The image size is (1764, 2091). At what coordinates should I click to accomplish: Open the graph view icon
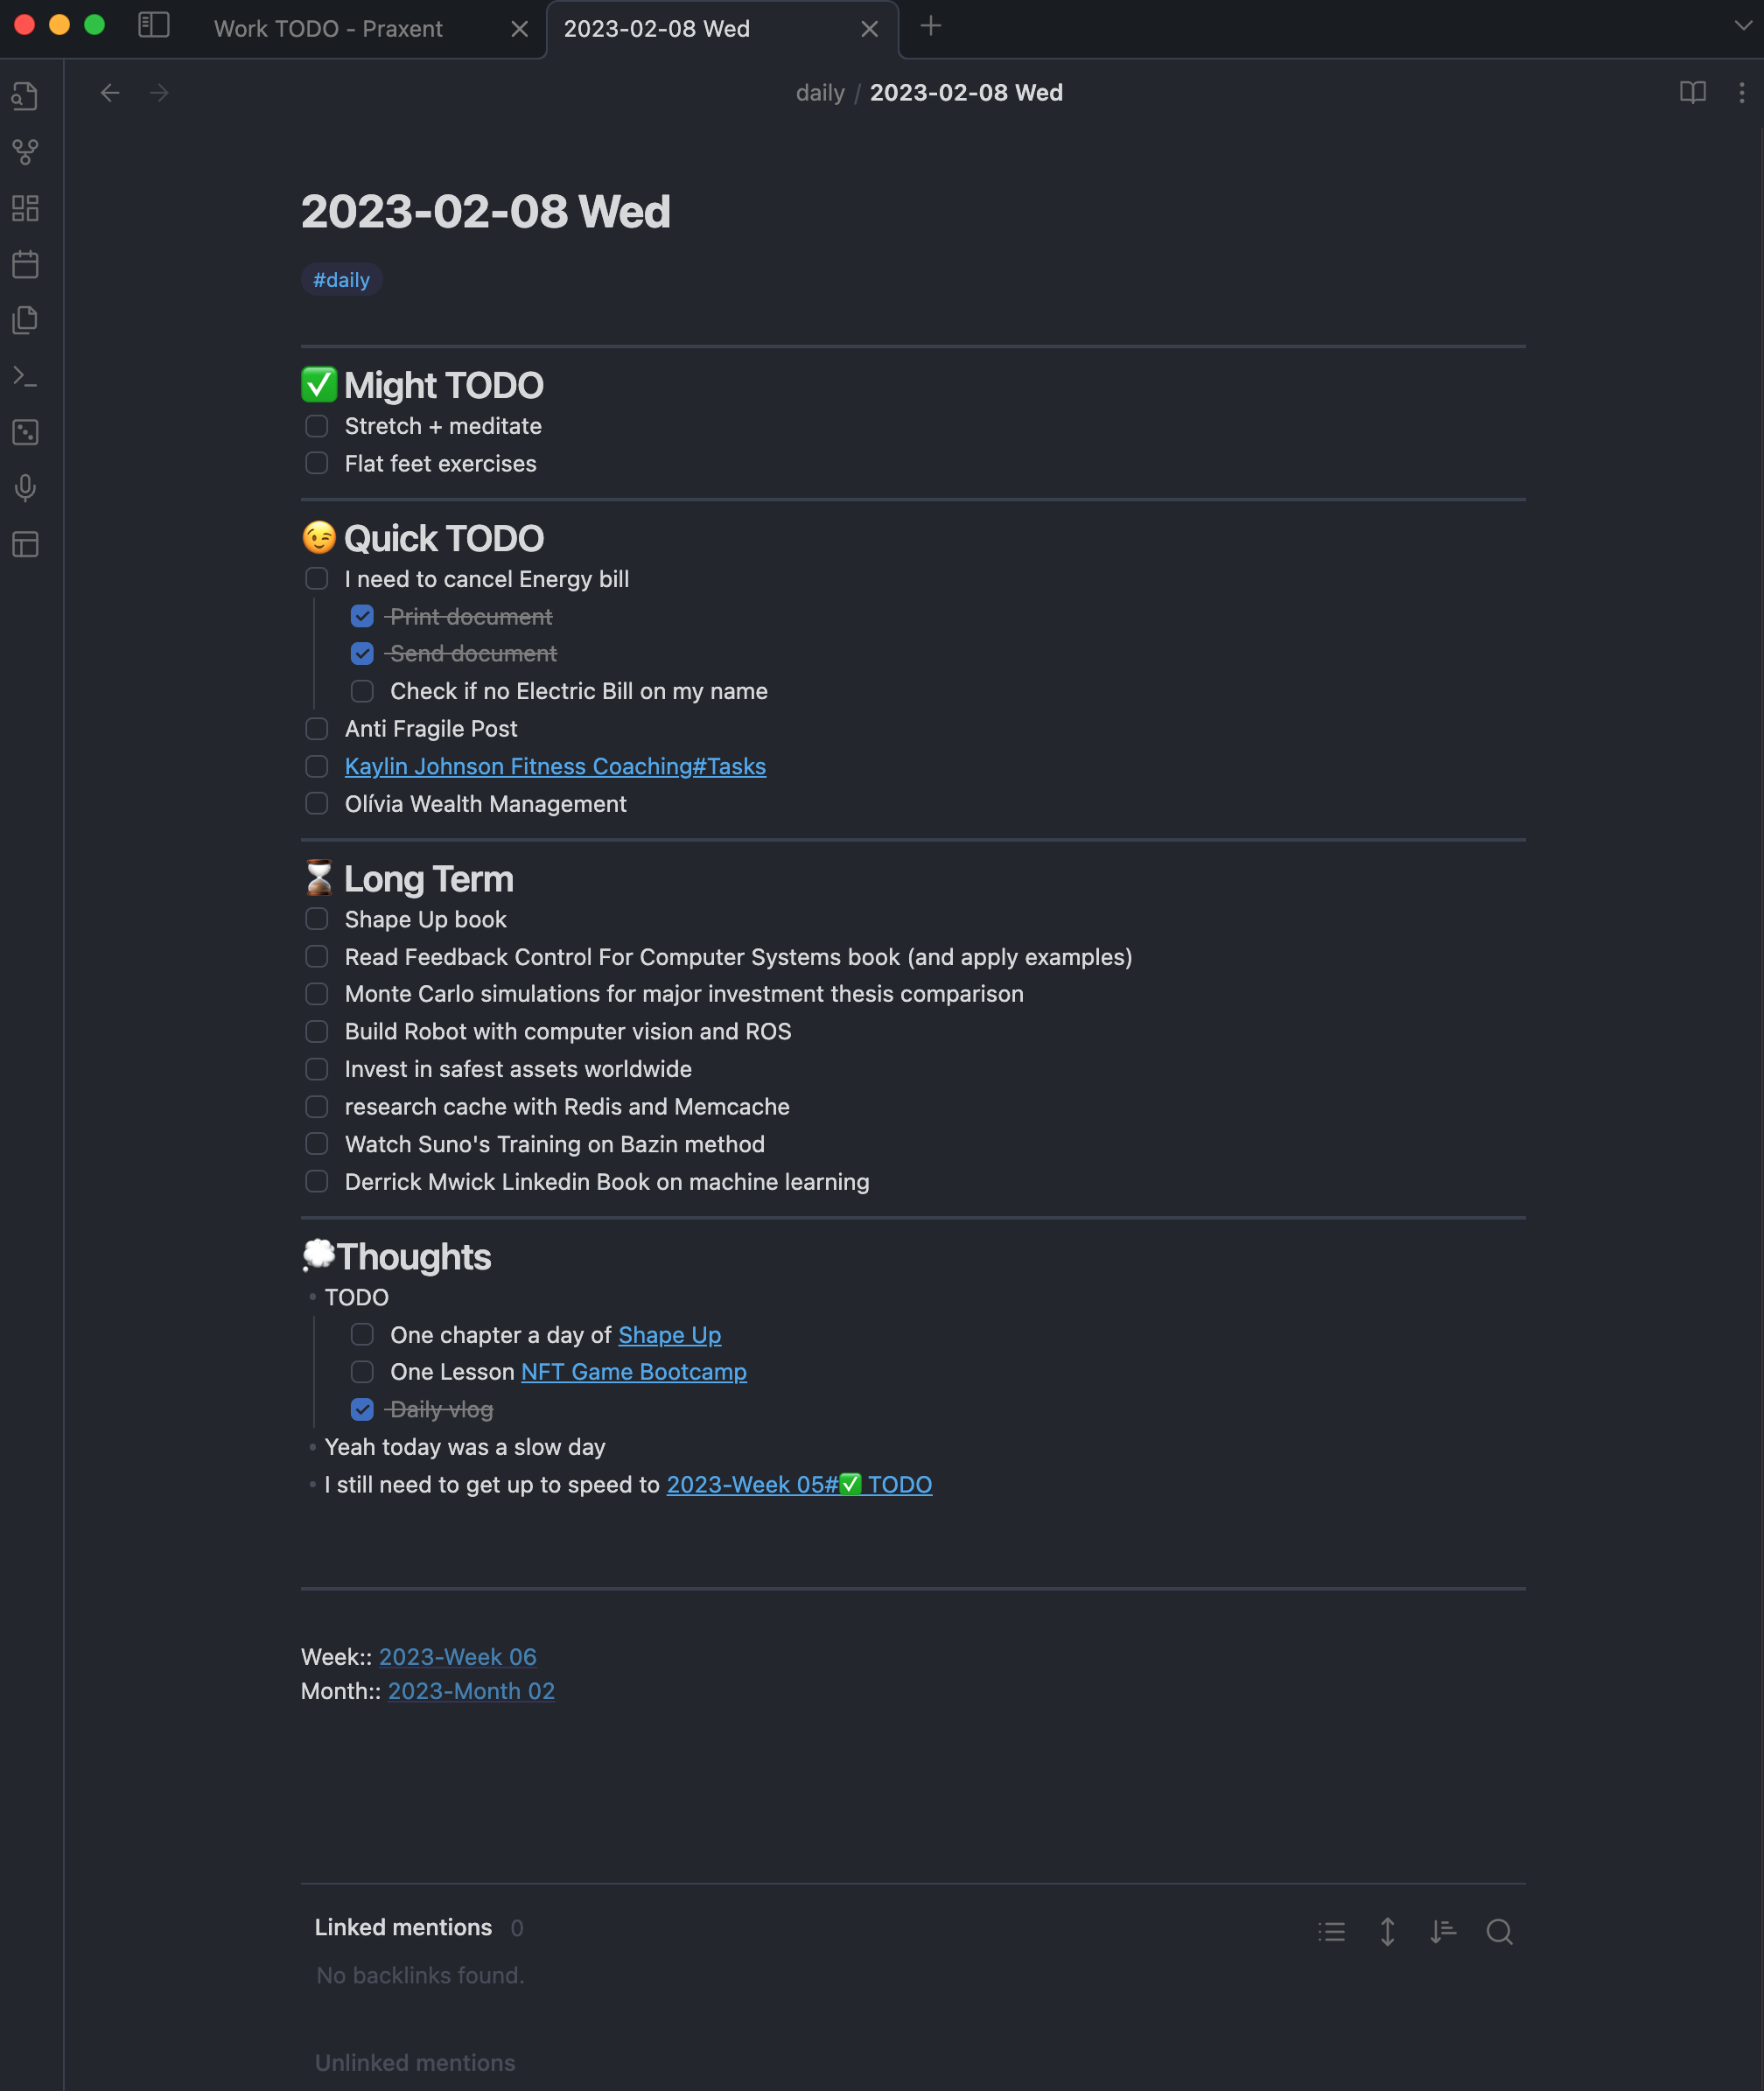point(25,152)
